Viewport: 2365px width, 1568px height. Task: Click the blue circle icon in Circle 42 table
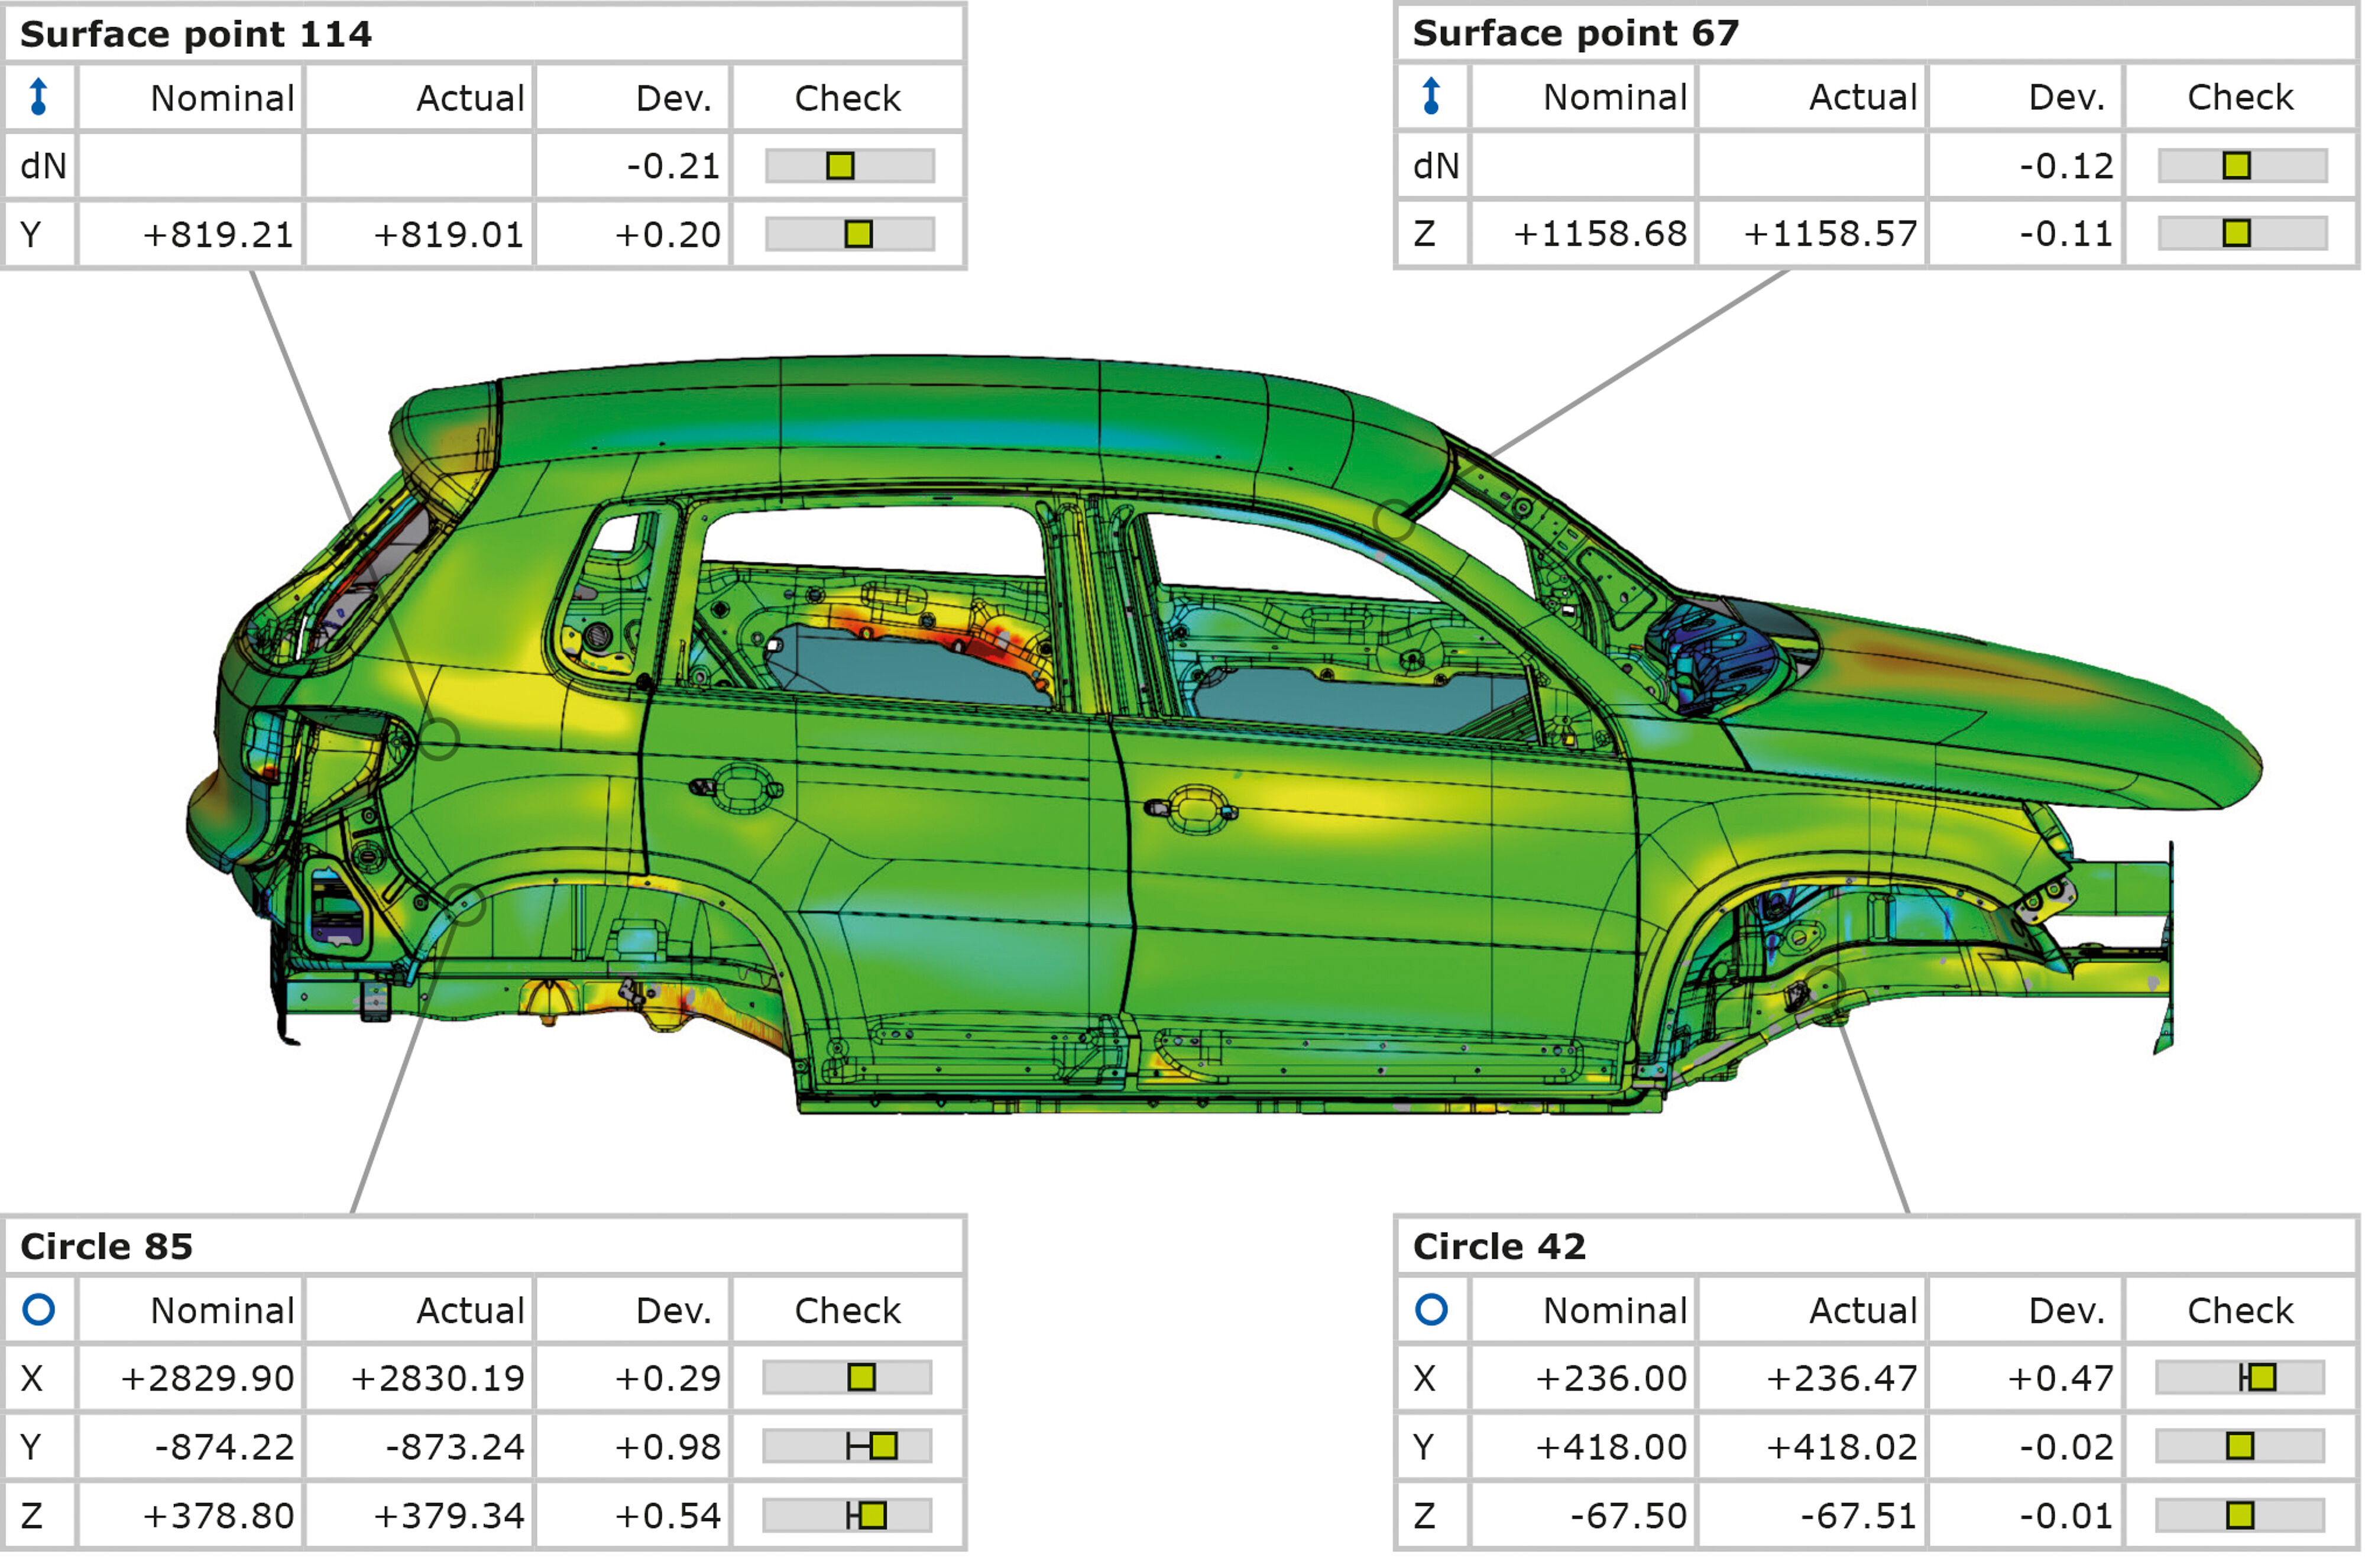(x=1431, y=1310)
